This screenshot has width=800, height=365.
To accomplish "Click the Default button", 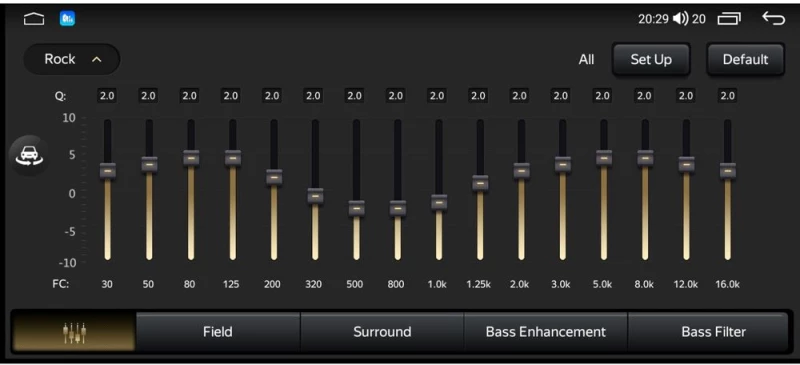I will click(x=745, y=59).
